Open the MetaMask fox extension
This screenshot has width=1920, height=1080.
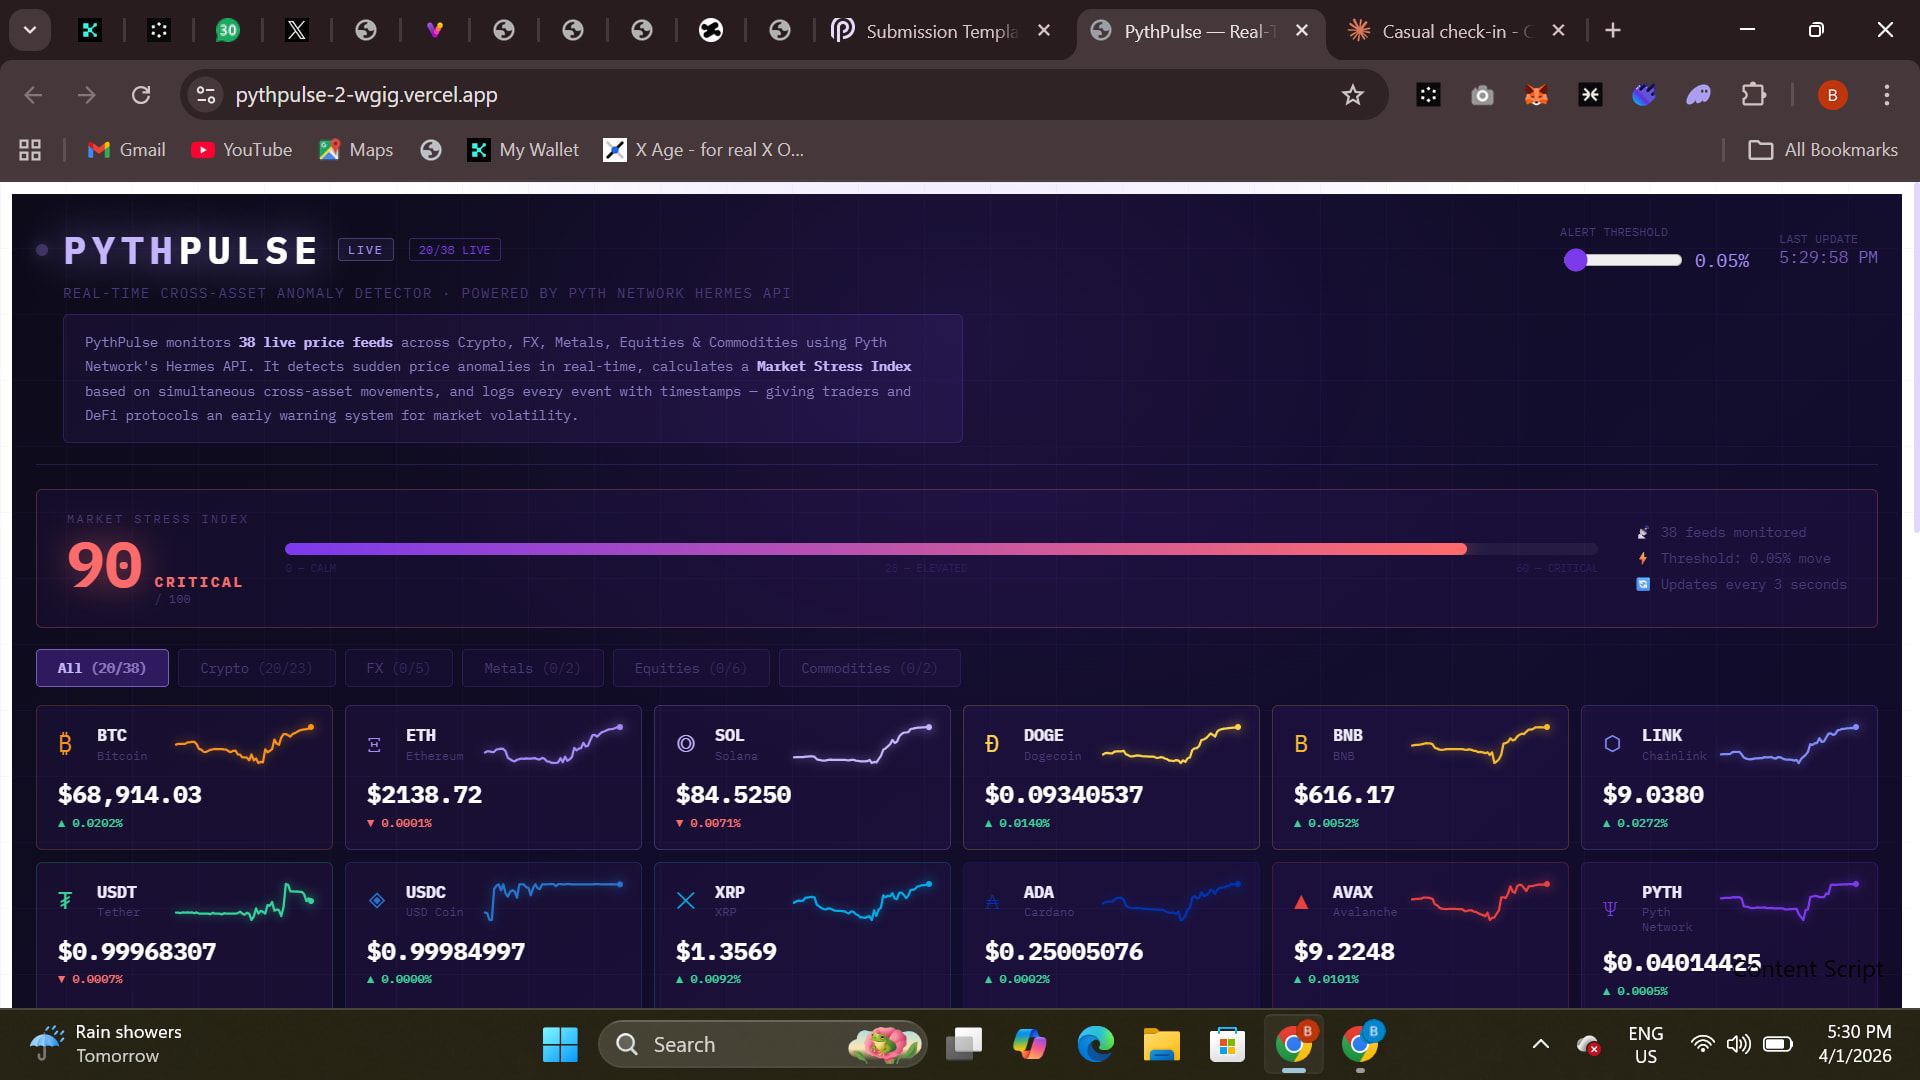click(x=1536, y=95)
